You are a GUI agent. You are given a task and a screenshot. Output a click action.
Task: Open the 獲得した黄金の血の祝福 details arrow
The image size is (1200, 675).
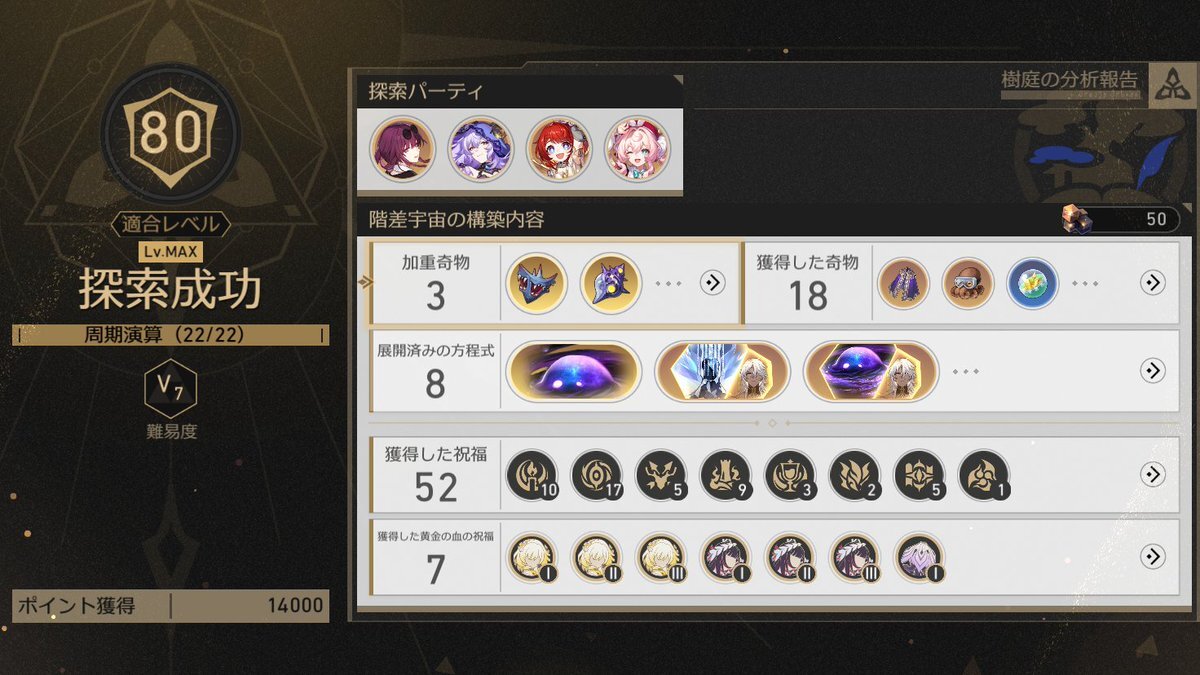tap(1152, 557)
